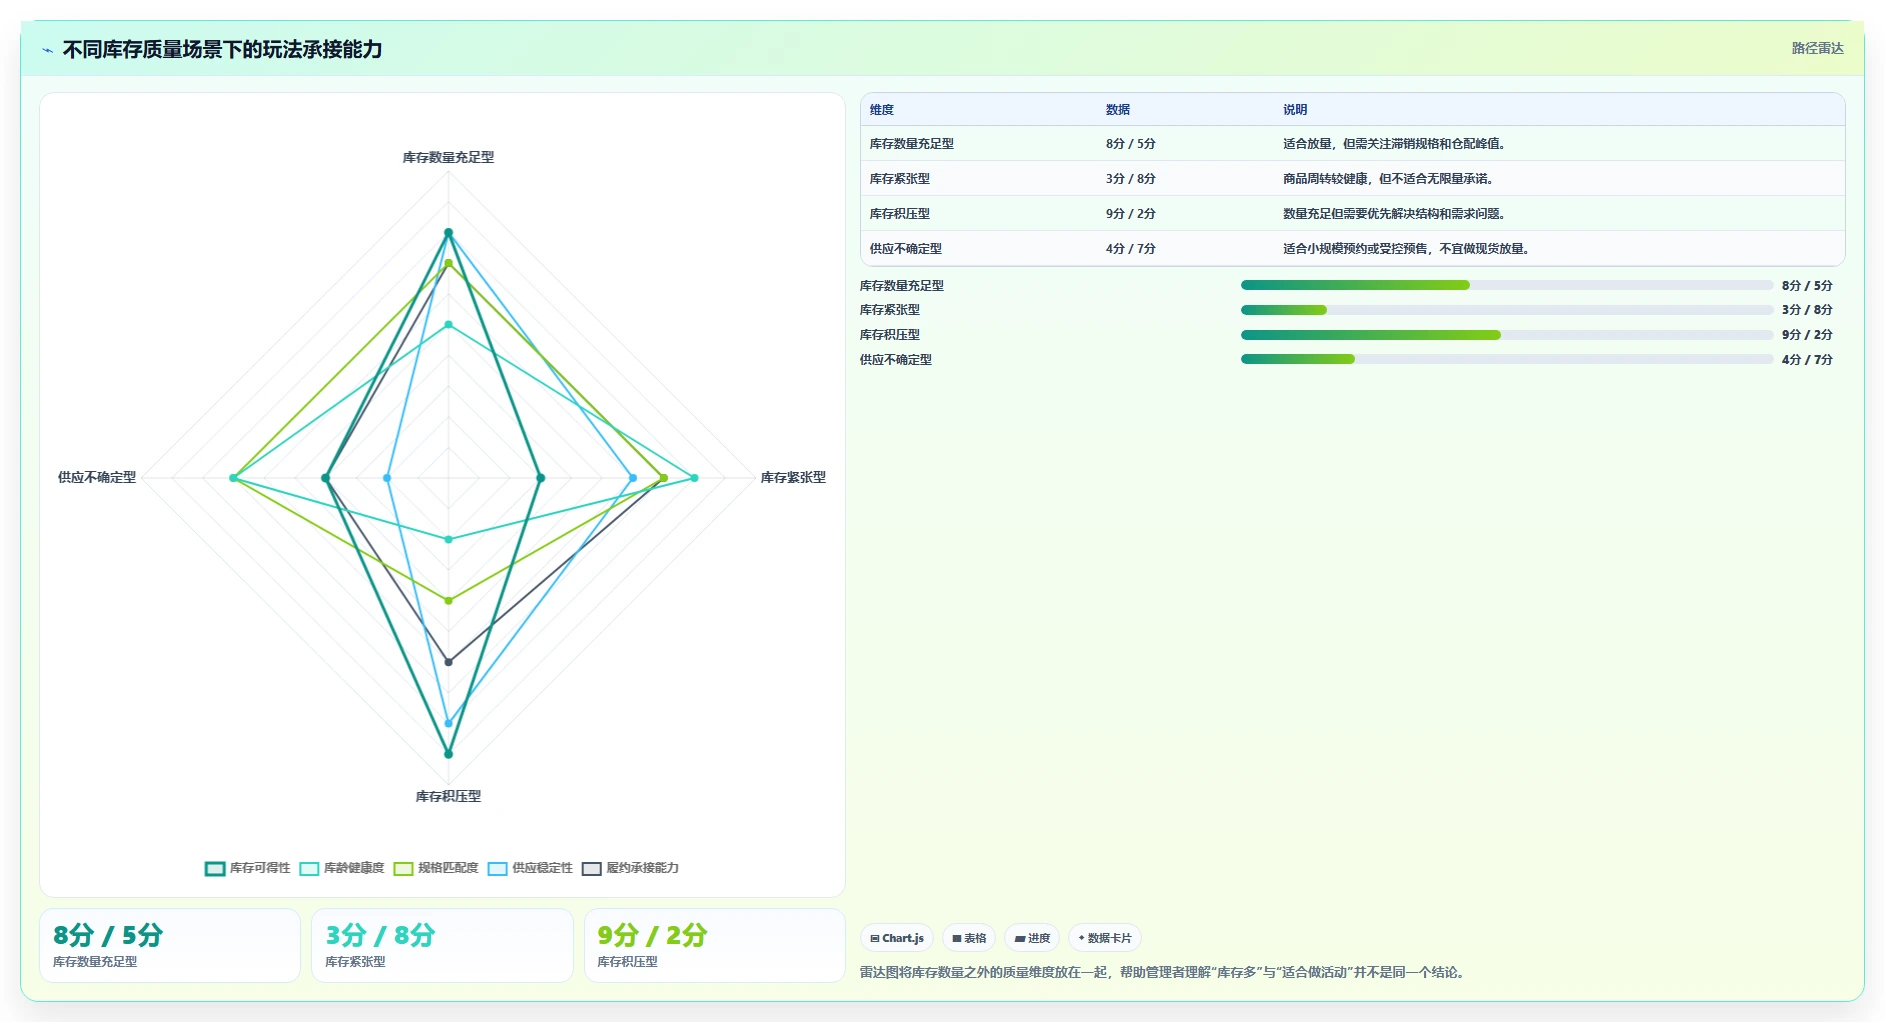
Task: Click the panel title 不同库存质量场景下的玩法承接能力
Action: [x=222, y=50]
